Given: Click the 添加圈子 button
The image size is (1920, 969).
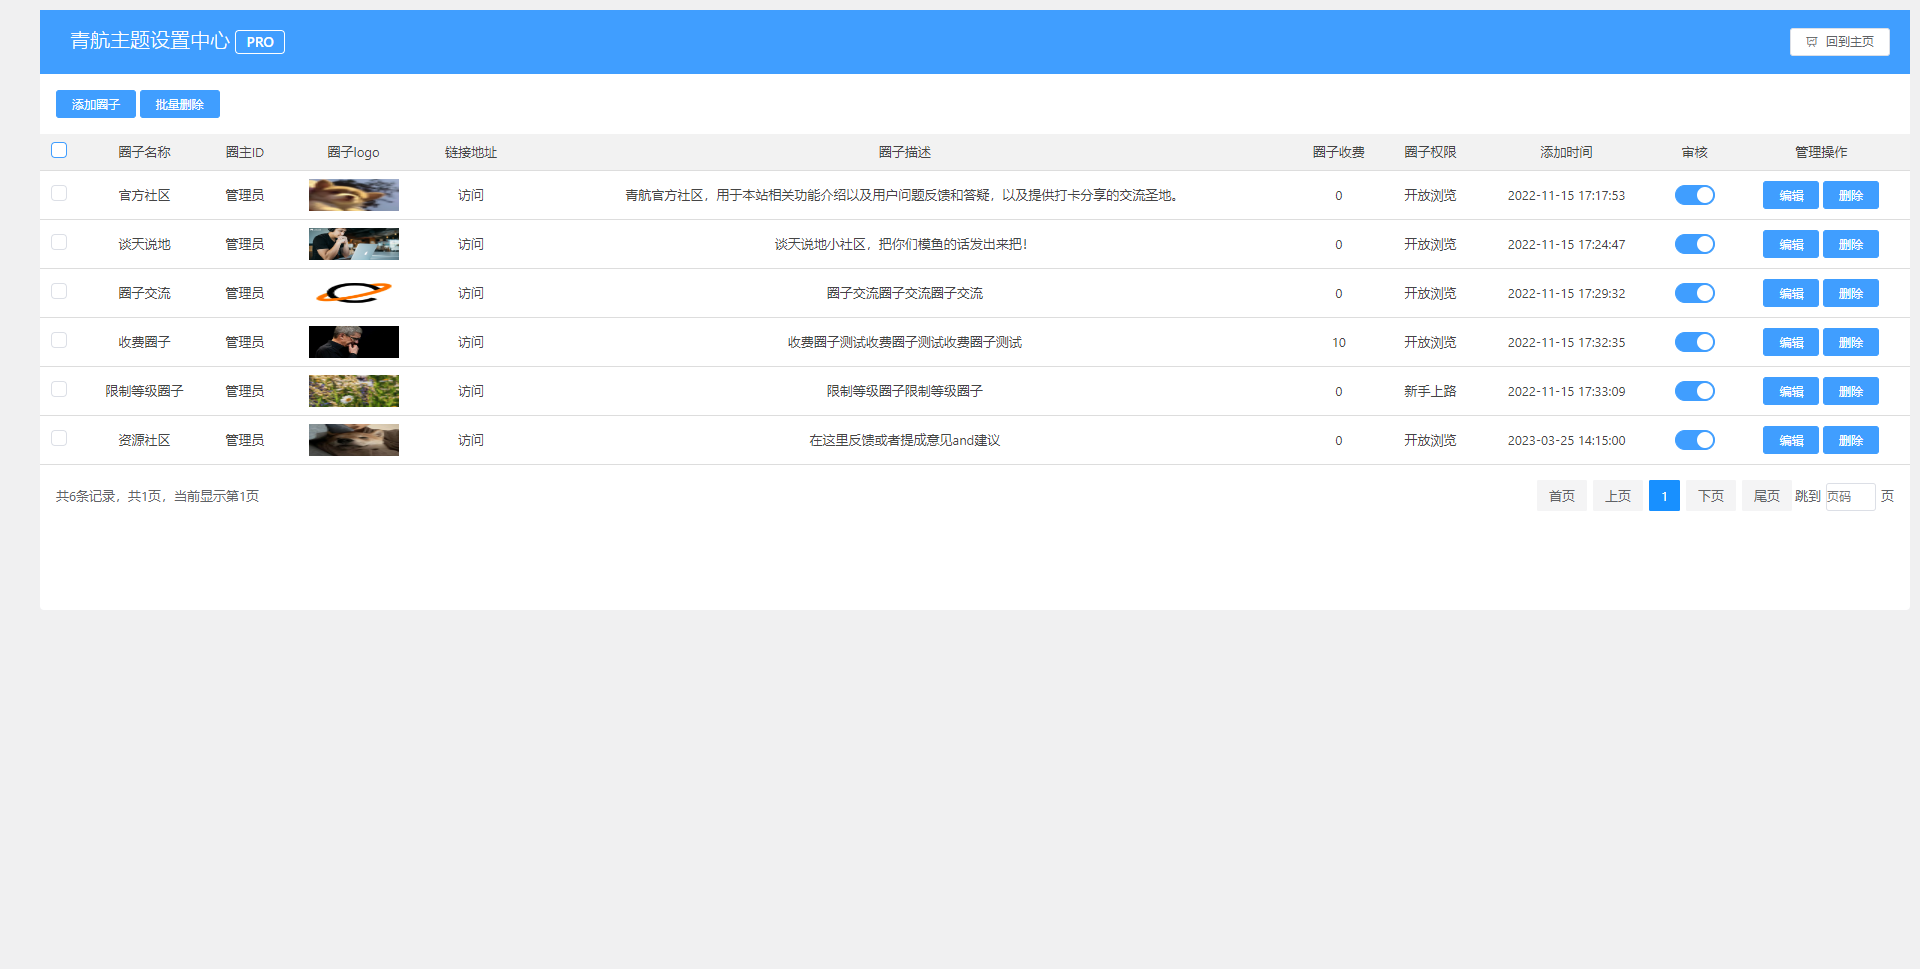Looking at the screenshot, I should 96,104.
